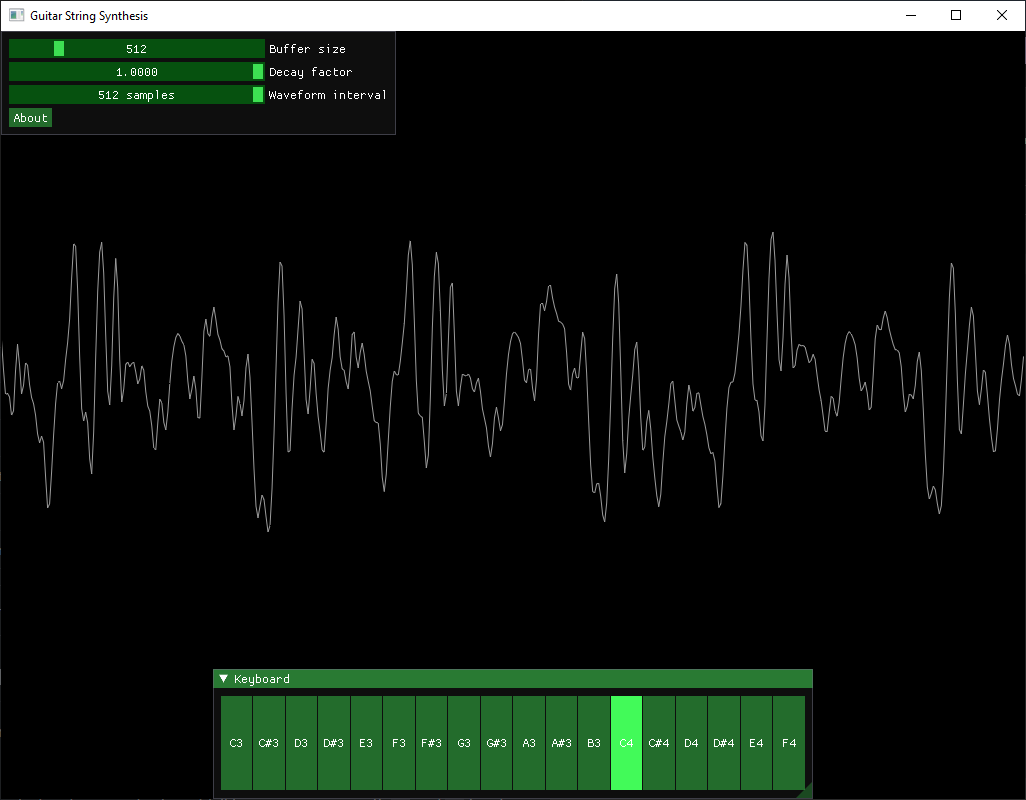Play the D3 note
The image size is (1026, 800).
pos(301,743)
